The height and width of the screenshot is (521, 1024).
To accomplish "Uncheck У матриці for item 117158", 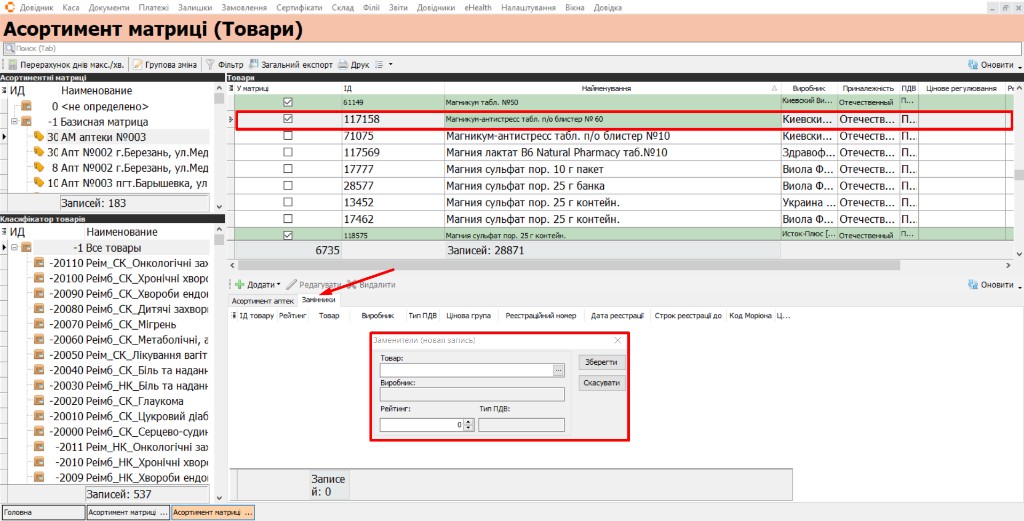I will 287,119.
